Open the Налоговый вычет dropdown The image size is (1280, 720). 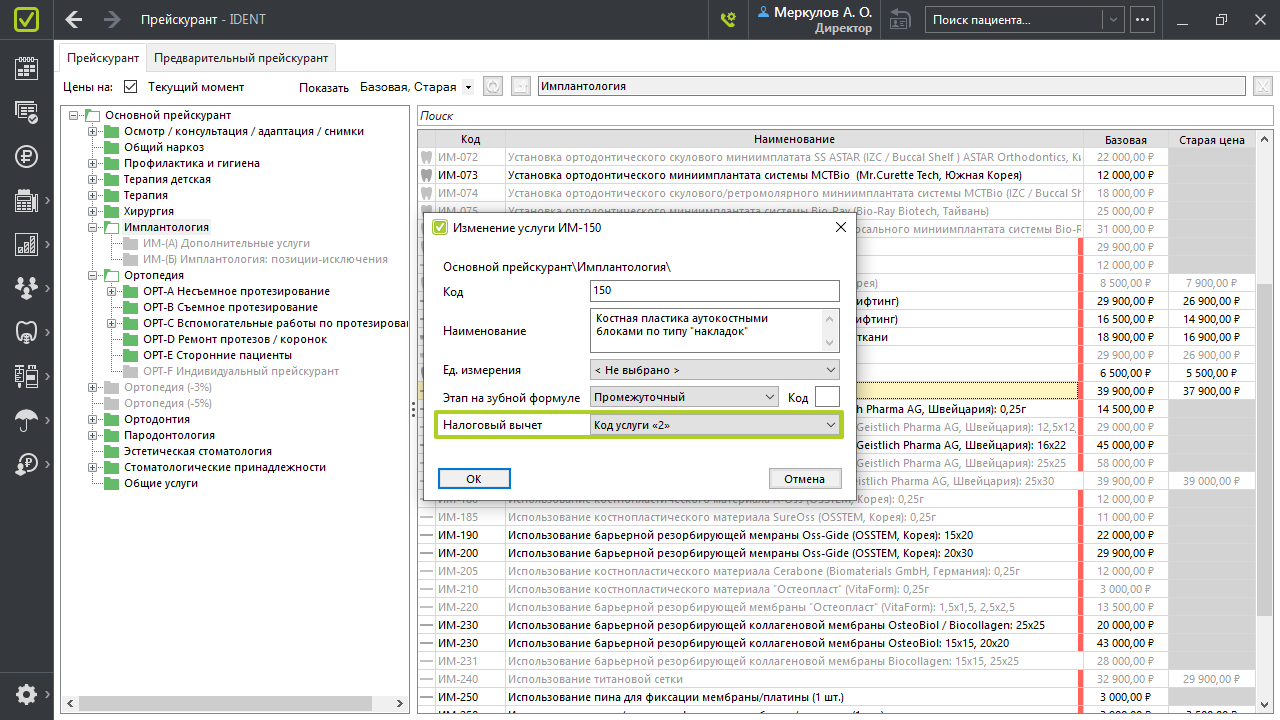[x=715, y=425]
